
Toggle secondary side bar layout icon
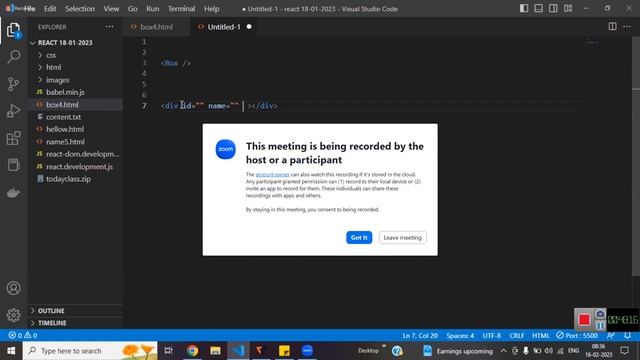click(553, 9)
